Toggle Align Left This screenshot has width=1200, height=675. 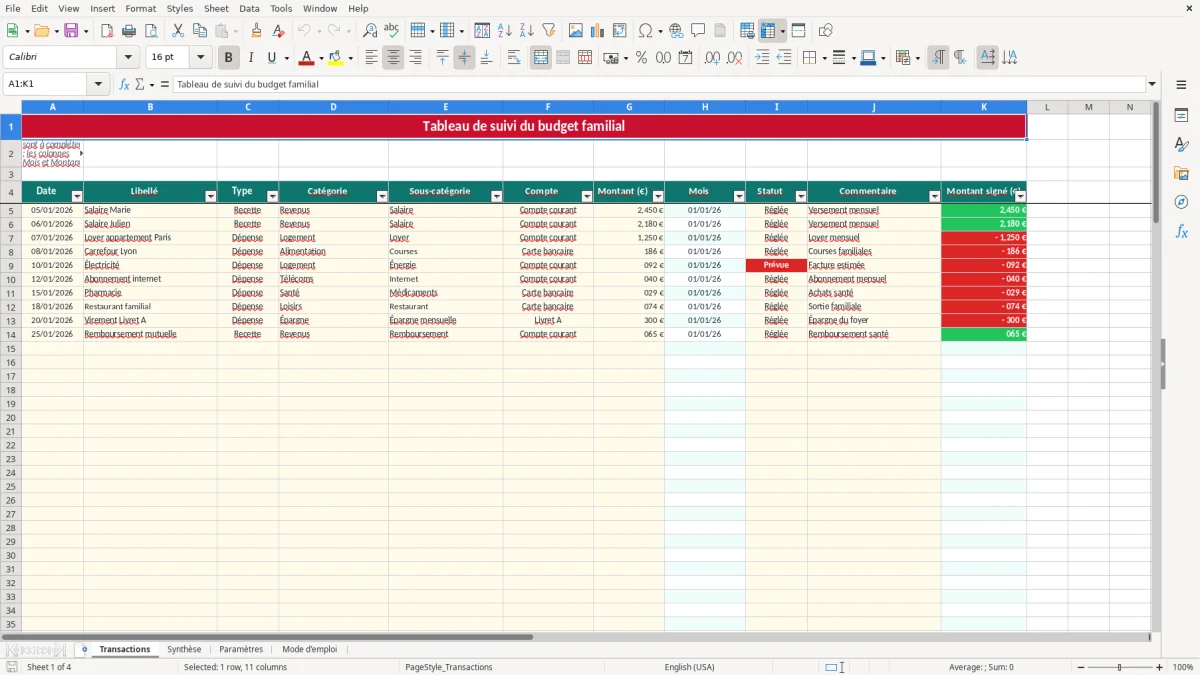coord(371,58)
